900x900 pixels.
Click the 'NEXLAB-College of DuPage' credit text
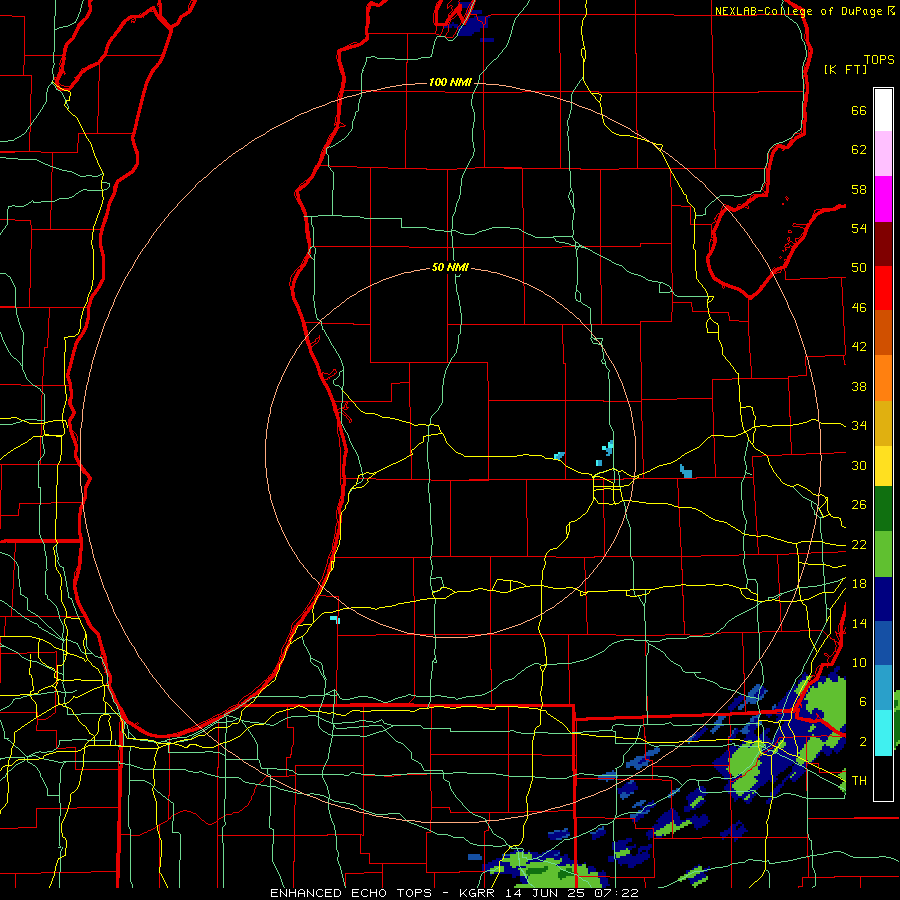pos(798,11)
